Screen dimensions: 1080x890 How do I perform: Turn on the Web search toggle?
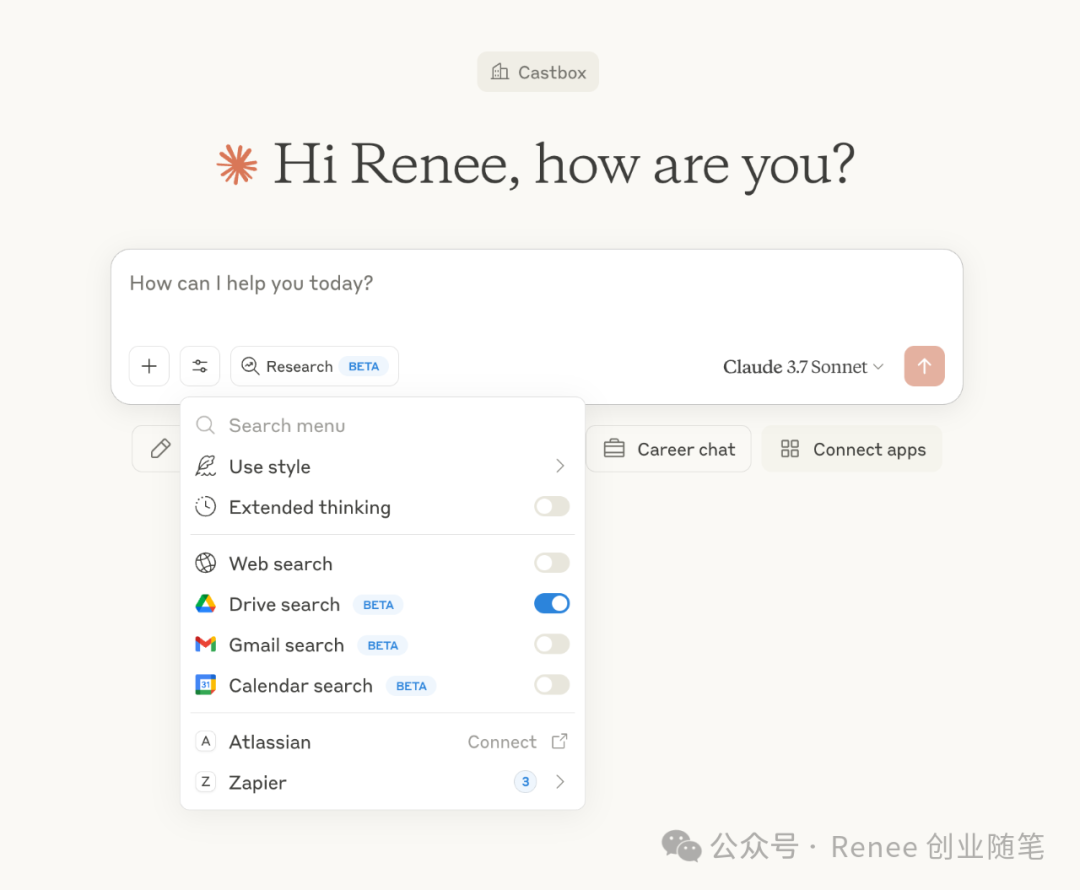[x=552, y=563]
